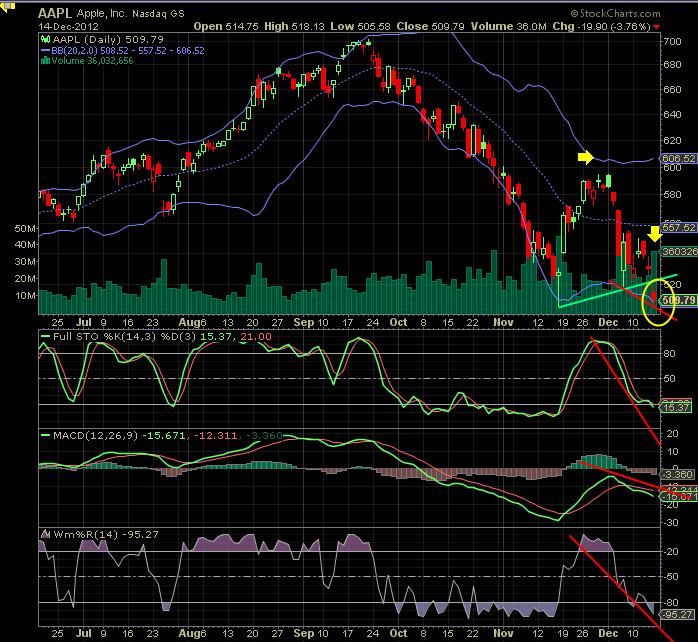Click the 80 level label in stochastic panel
The width and height of the screenshot is (698, 642).
click(670, 354)
